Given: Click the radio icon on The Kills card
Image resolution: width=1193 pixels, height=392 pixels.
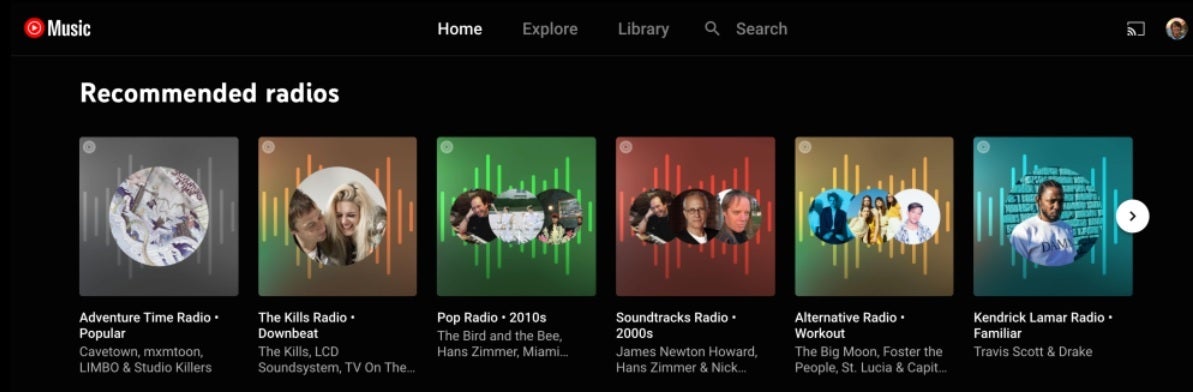Looking at the screenshot, I should click(x=268, y=147).
